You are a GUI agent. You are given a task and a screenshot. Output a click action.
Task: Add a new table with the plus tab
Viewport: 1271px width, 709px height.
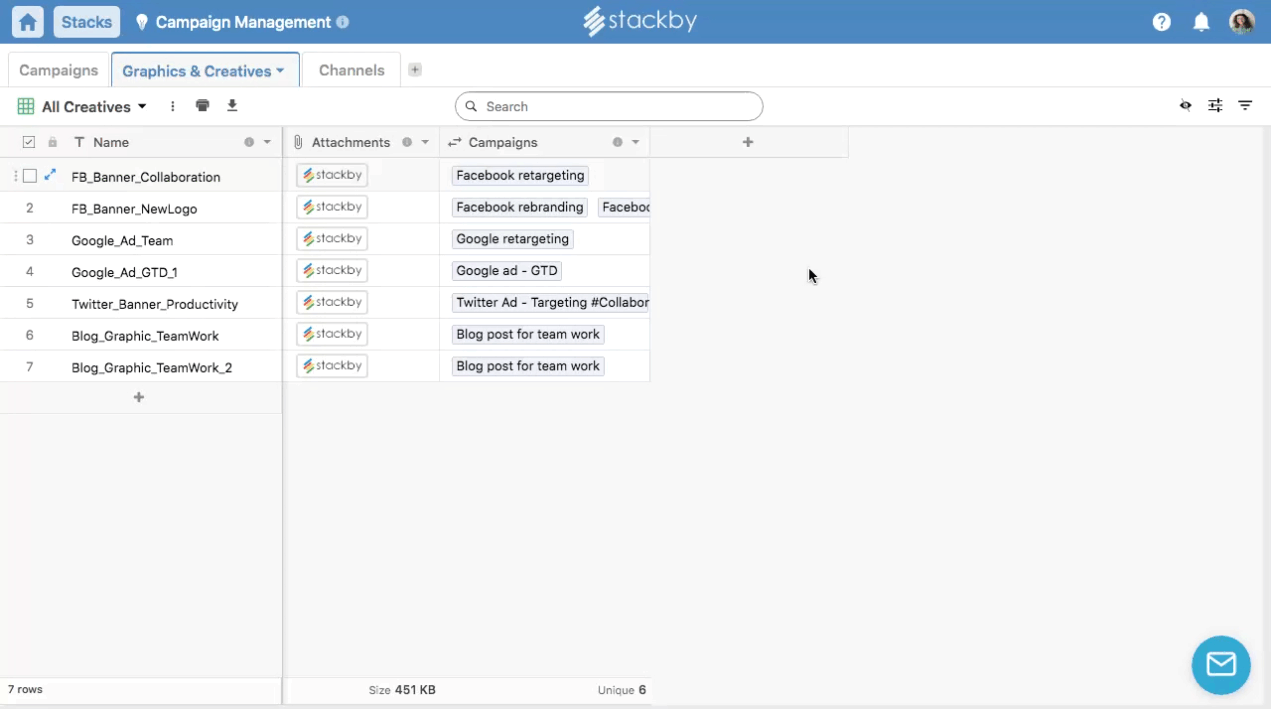415,70
